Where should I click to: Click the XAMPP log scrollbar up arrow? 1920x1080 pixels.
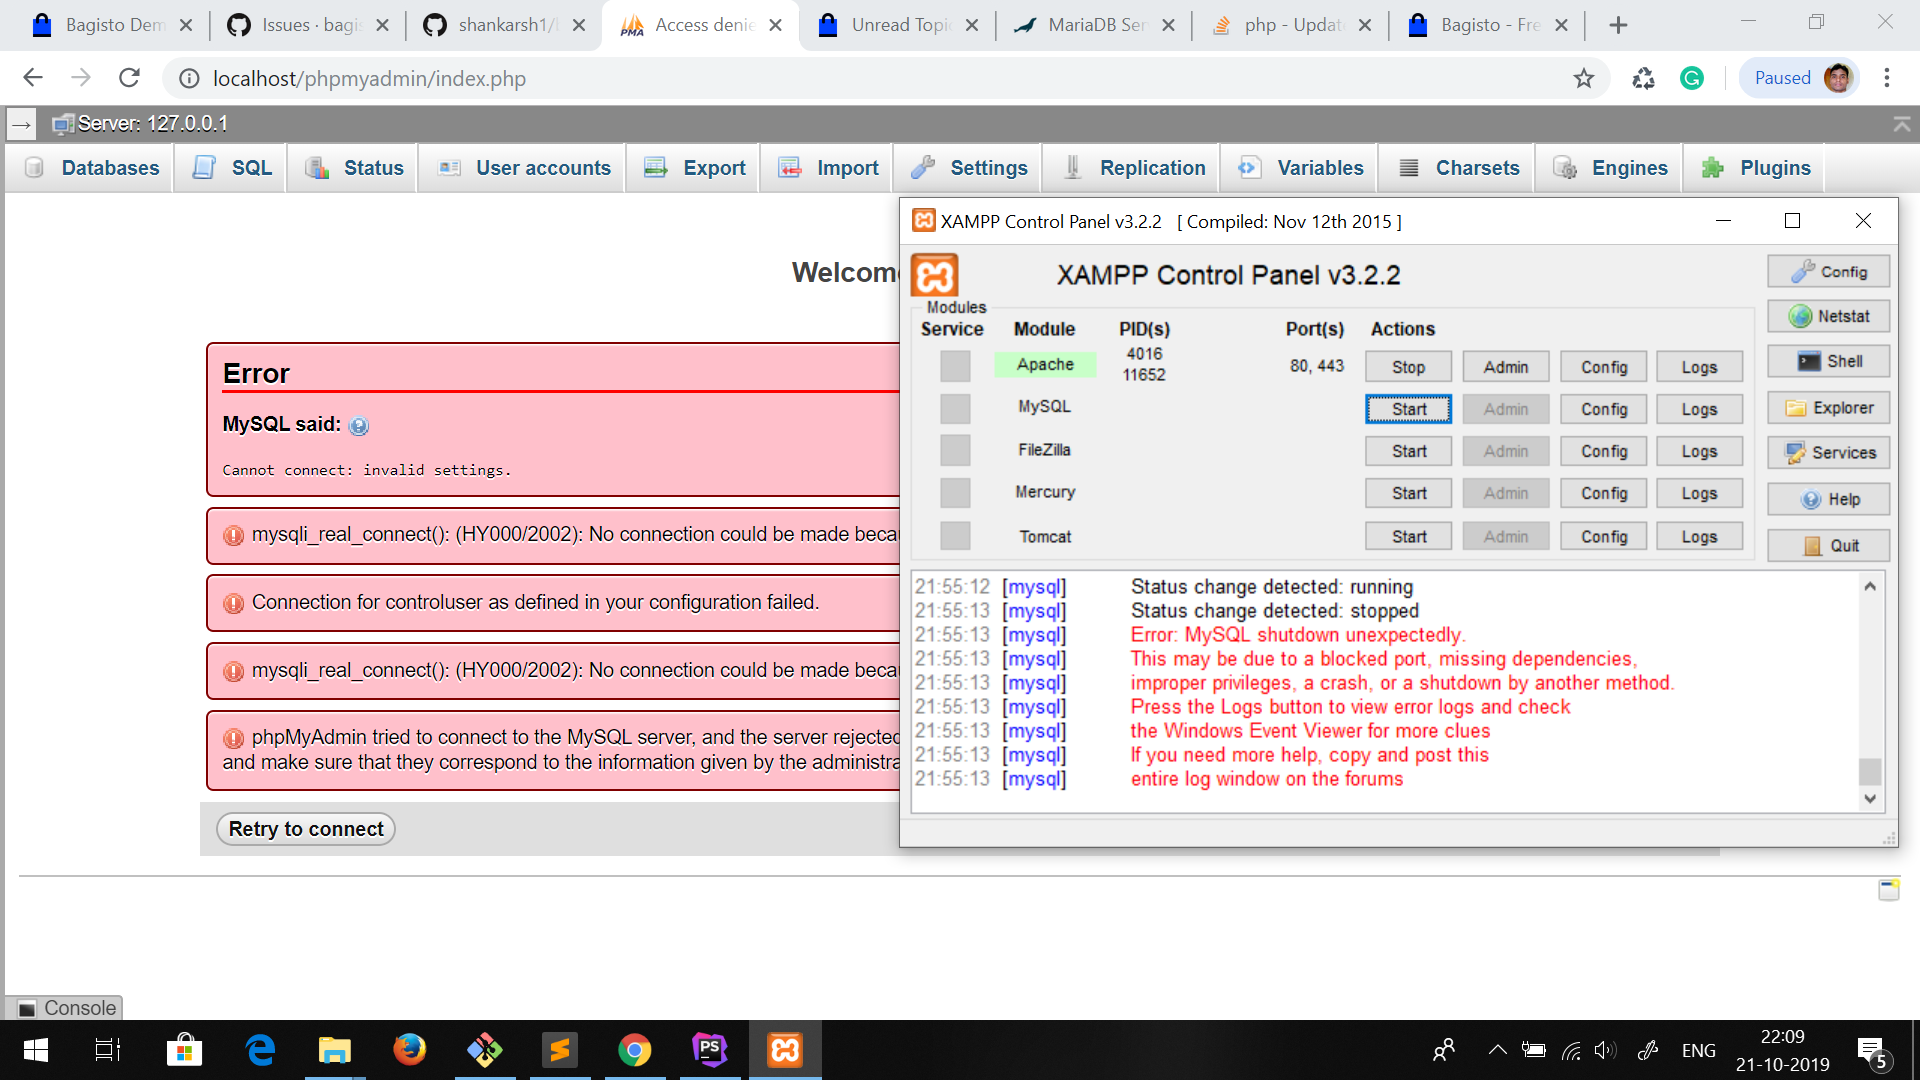tap(1870, 587)
